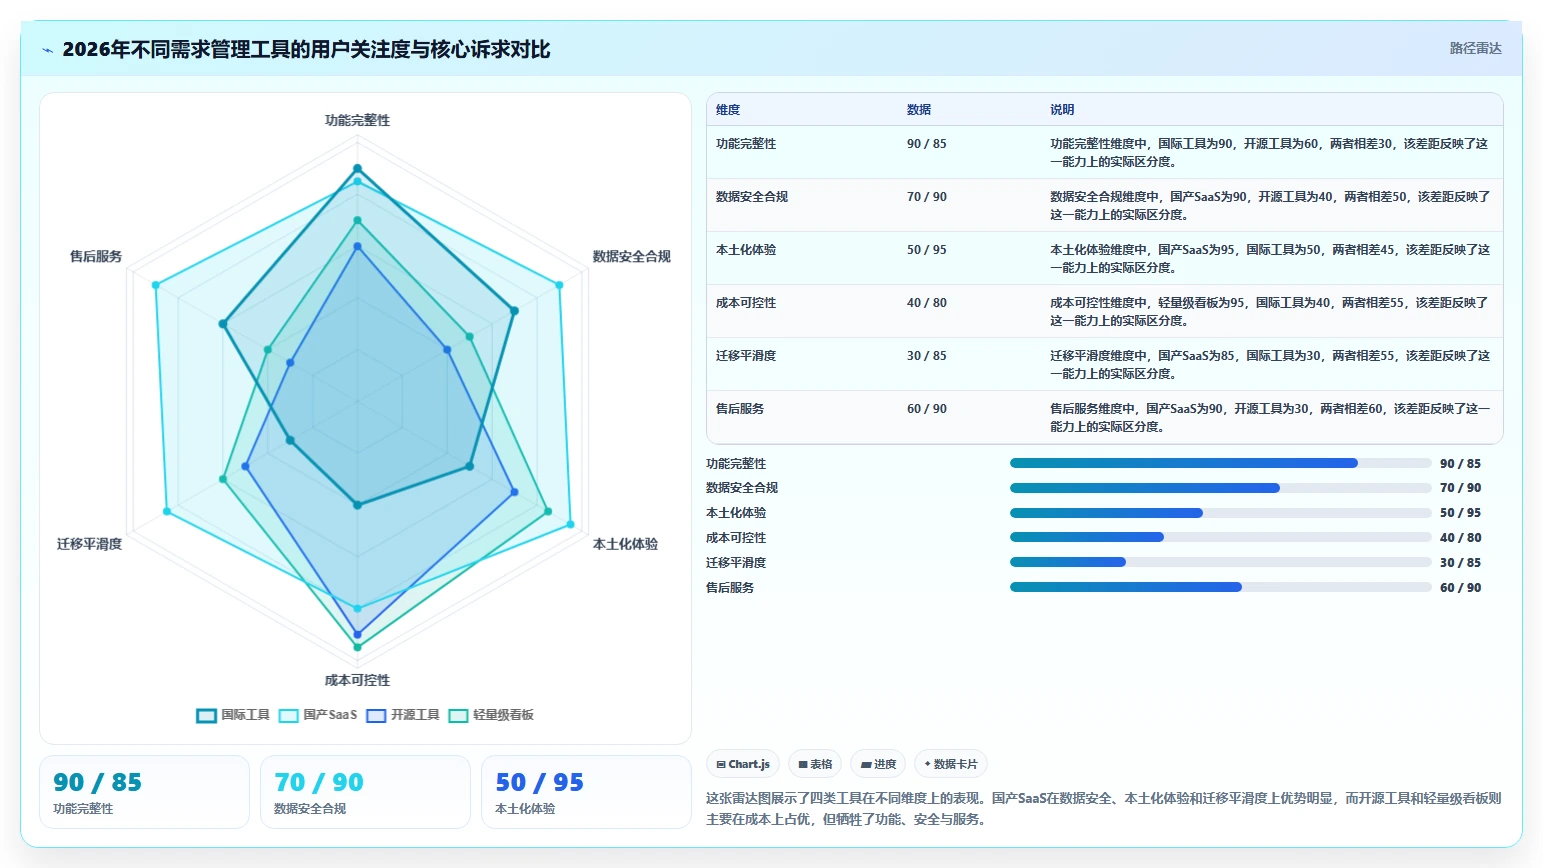1543x868 pixels.
Task: Click the 成本可控性 table row label
Action: pyautogui.click(x=746, y=303)
